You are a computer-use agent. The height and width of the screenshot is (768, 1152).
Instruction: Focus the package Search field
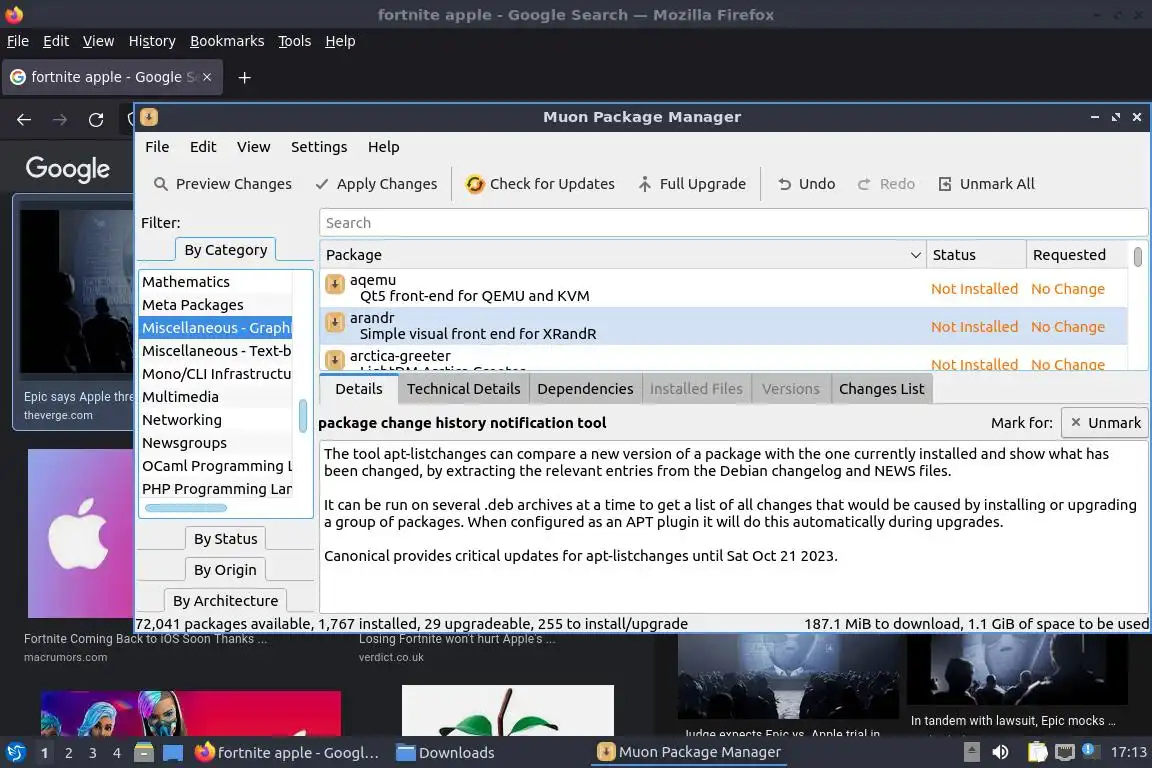point(732,223)
